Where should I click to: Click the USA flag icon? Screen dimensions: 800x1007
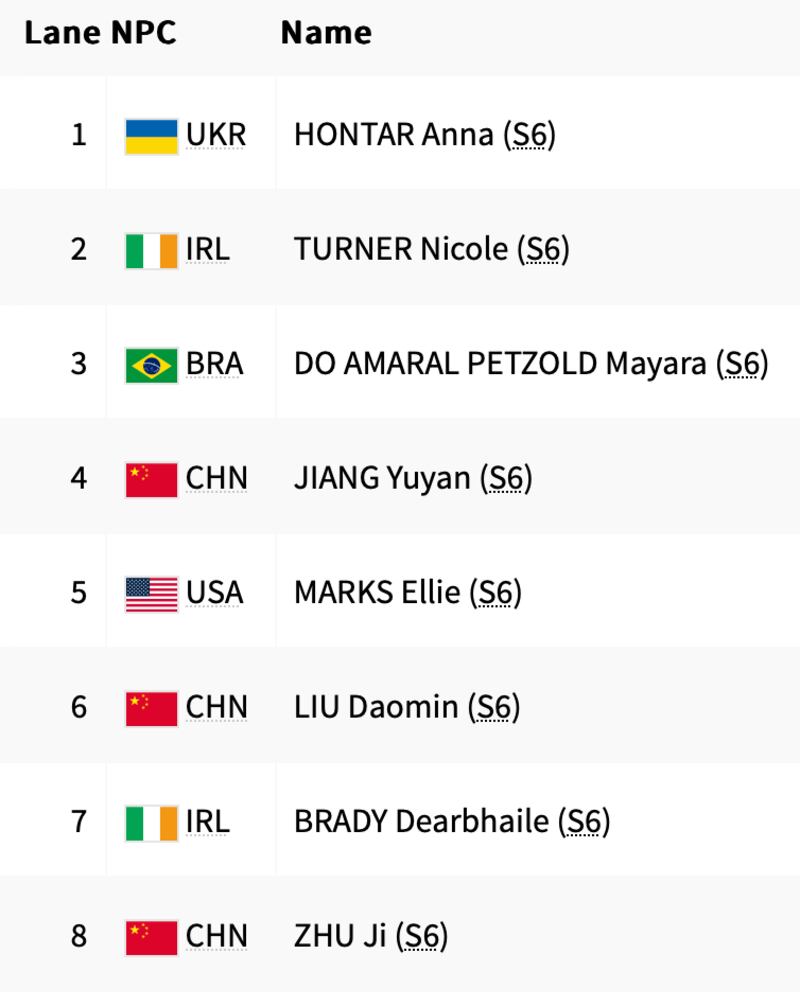151,593
